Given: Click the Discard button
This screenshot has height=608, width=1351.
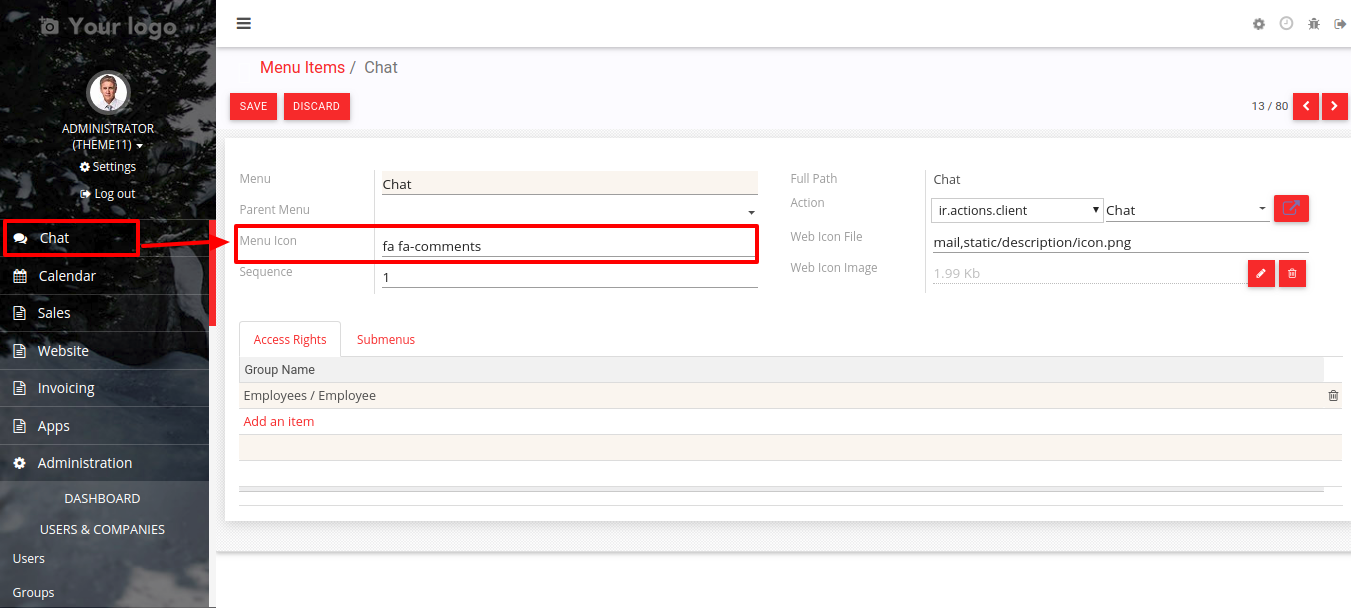Looking at the screenshot, I should coord(317,106).
